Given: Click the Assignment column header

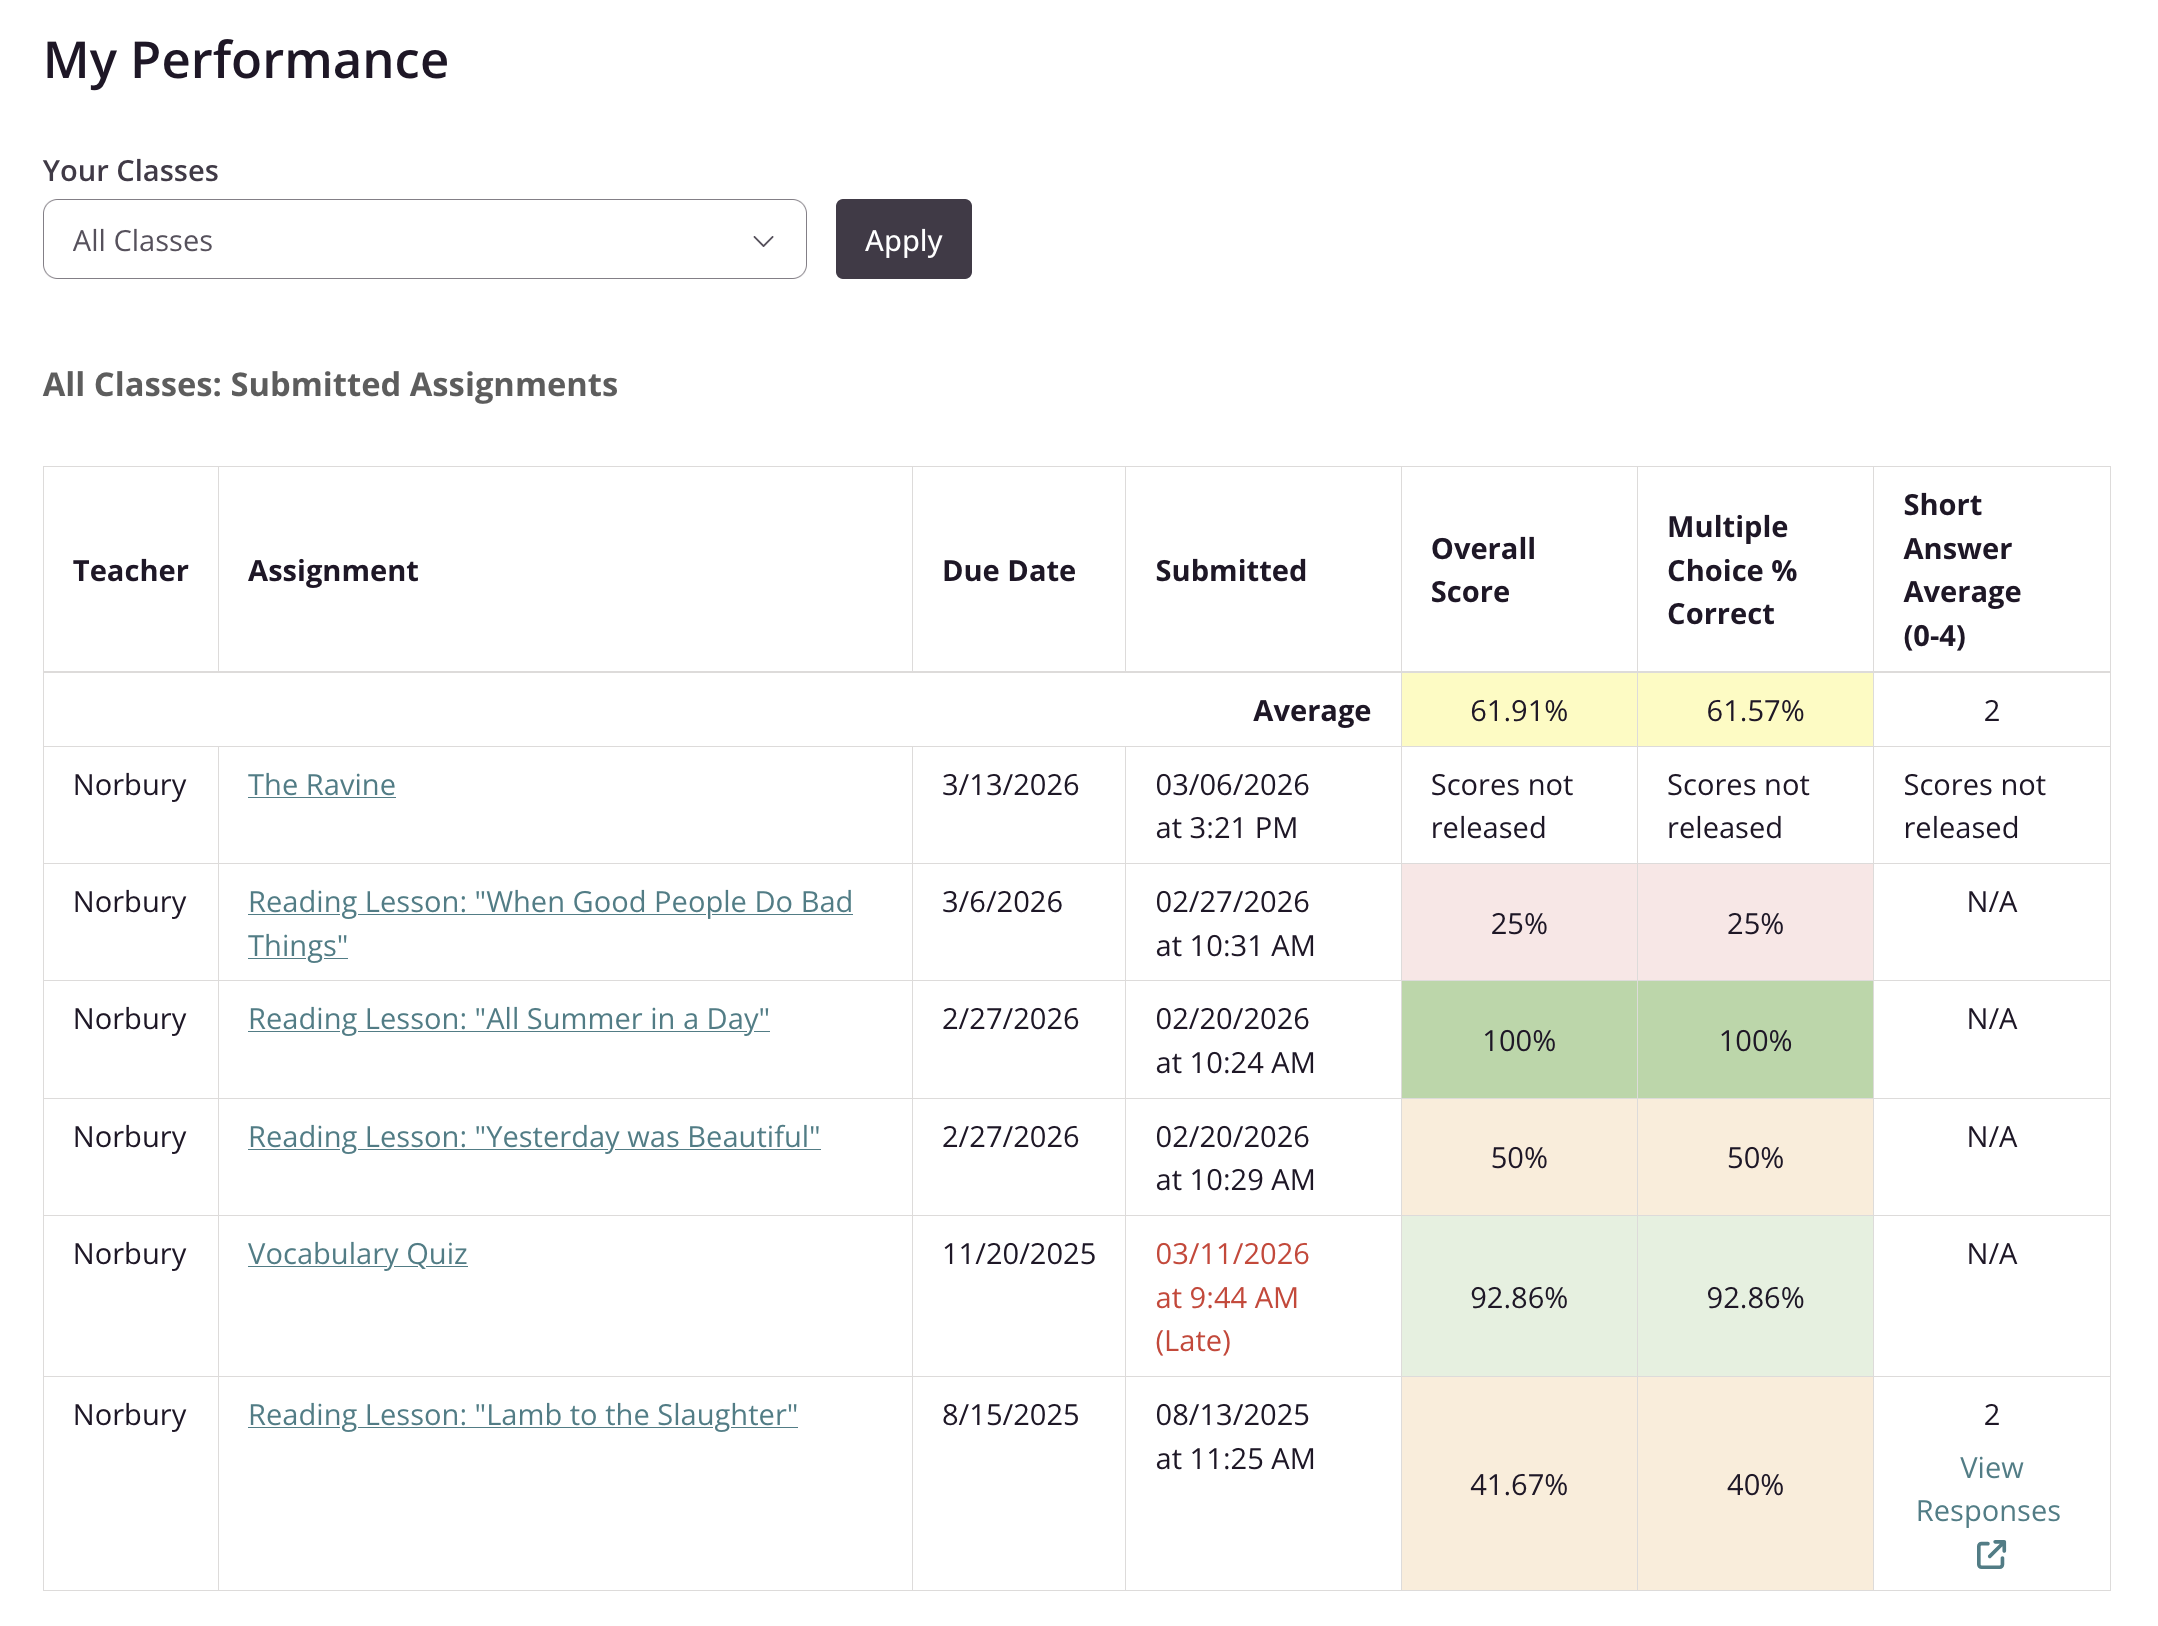Looking at the screenshot, I should click(333, 571).
